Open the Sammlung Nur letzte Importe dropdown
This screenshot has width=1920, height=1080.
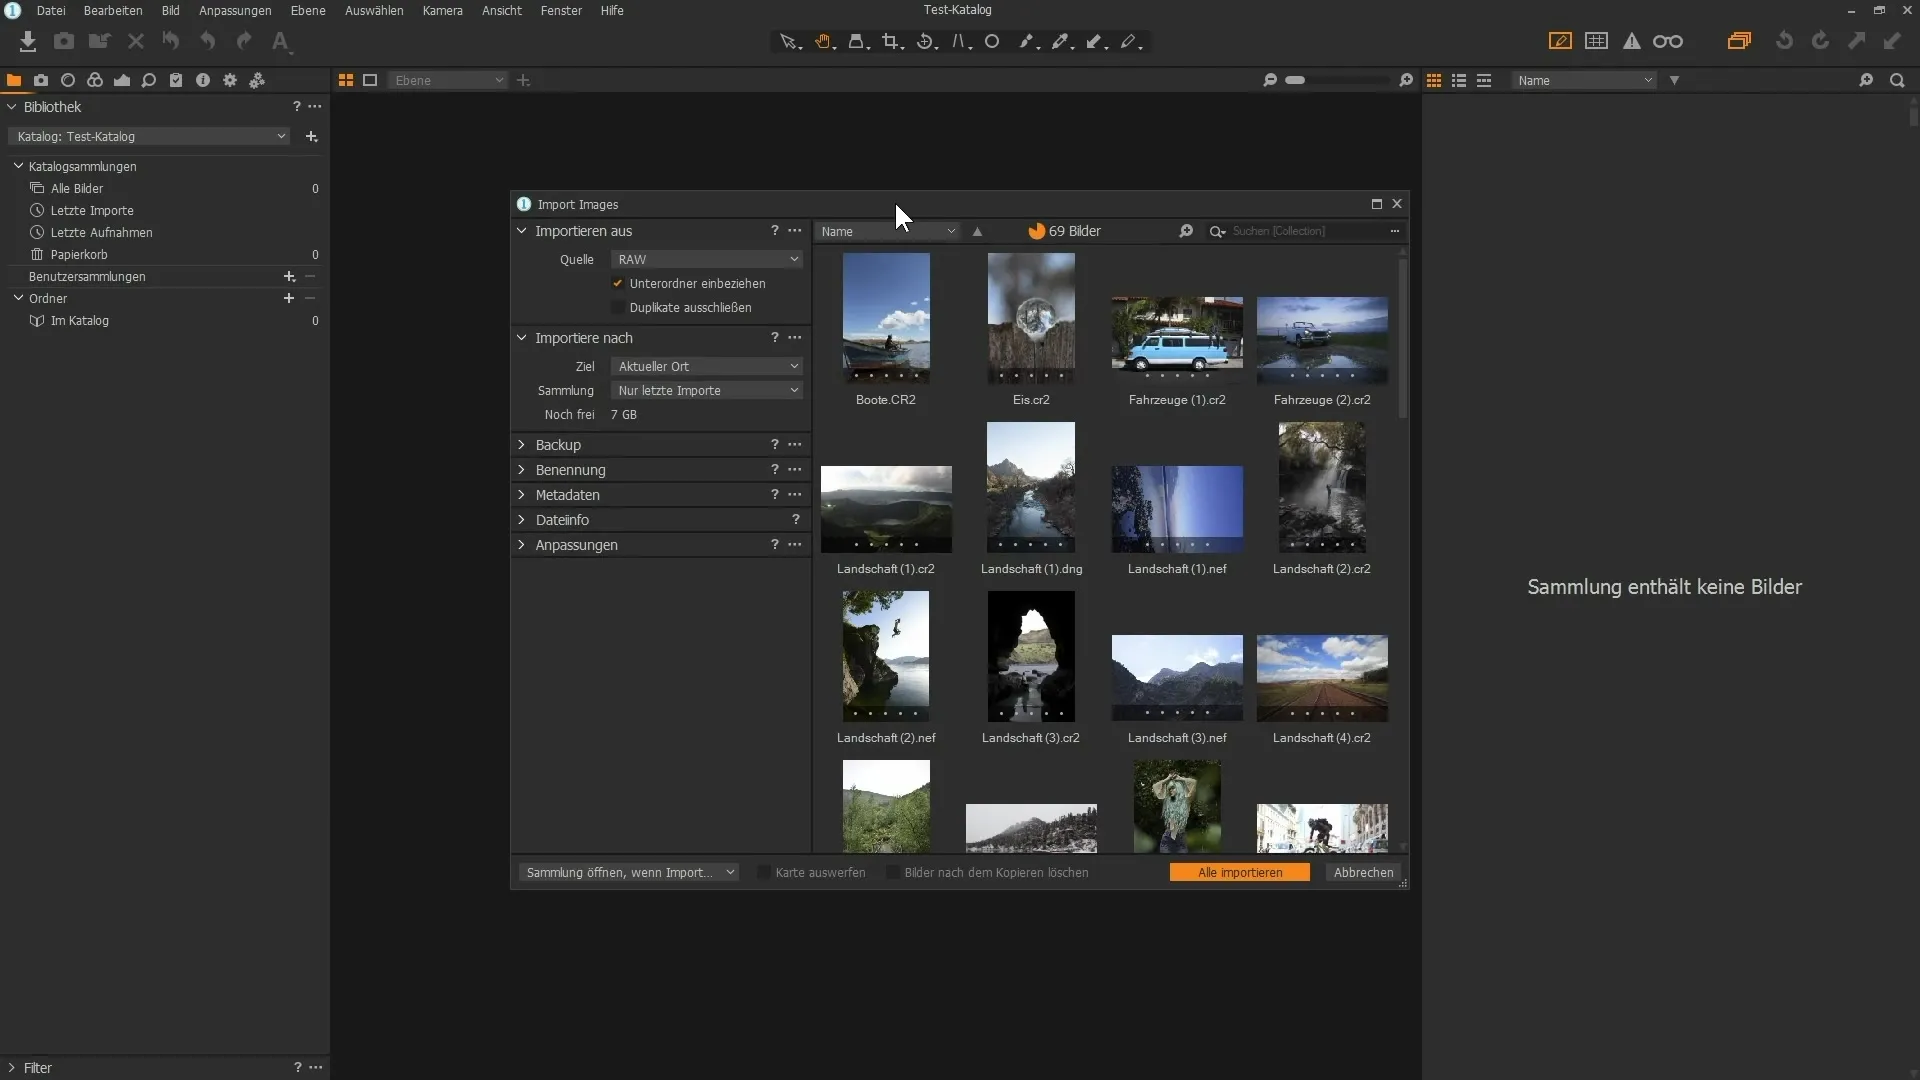click(707, 390)
